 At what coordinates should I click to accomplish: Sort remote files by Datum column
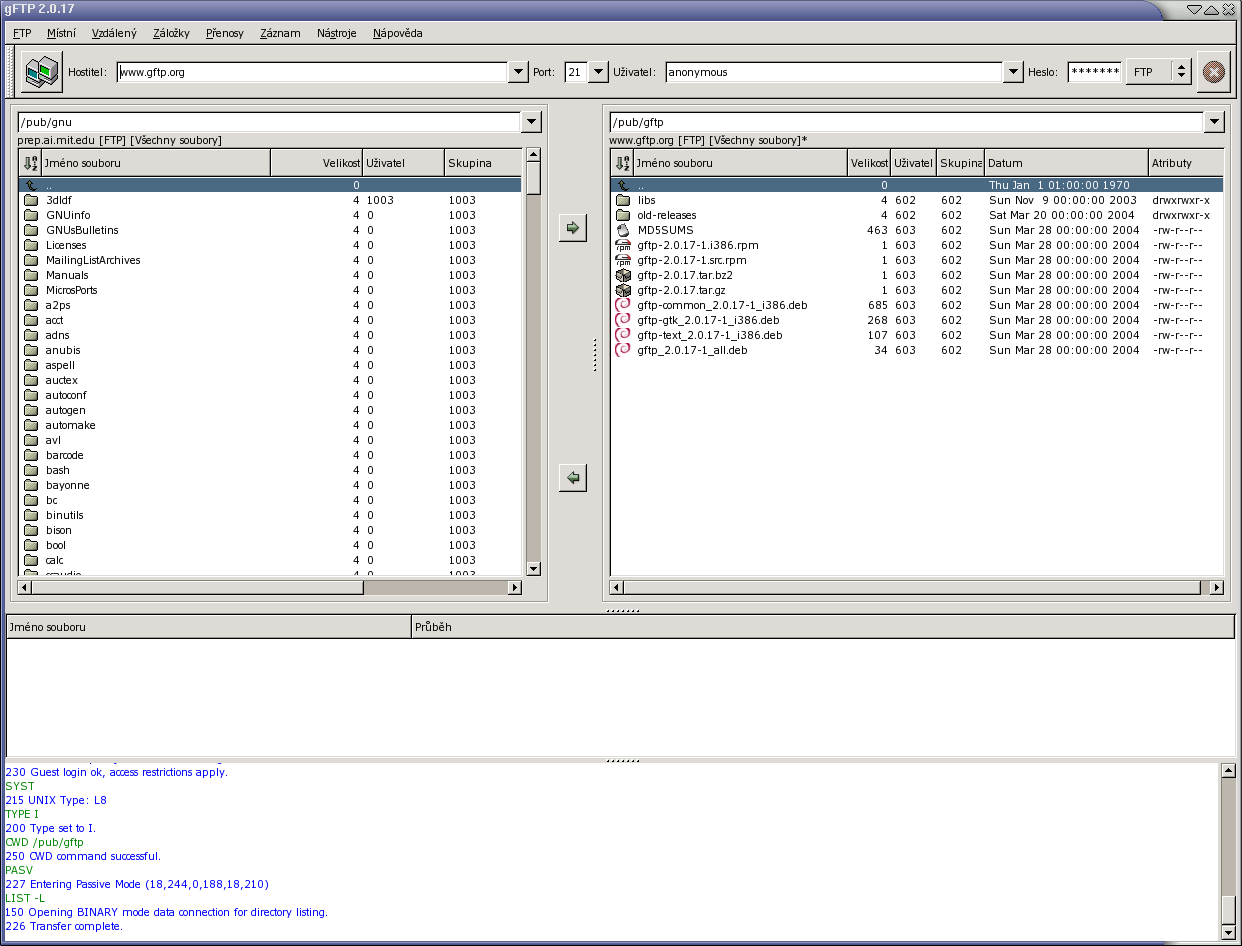pyautogui.click(x=1067, y=163)
